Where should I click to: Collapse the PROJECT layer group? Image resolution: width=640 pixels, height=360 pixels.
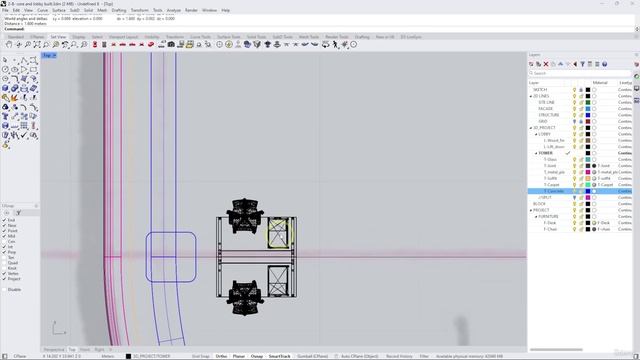[x=531, y=210]
